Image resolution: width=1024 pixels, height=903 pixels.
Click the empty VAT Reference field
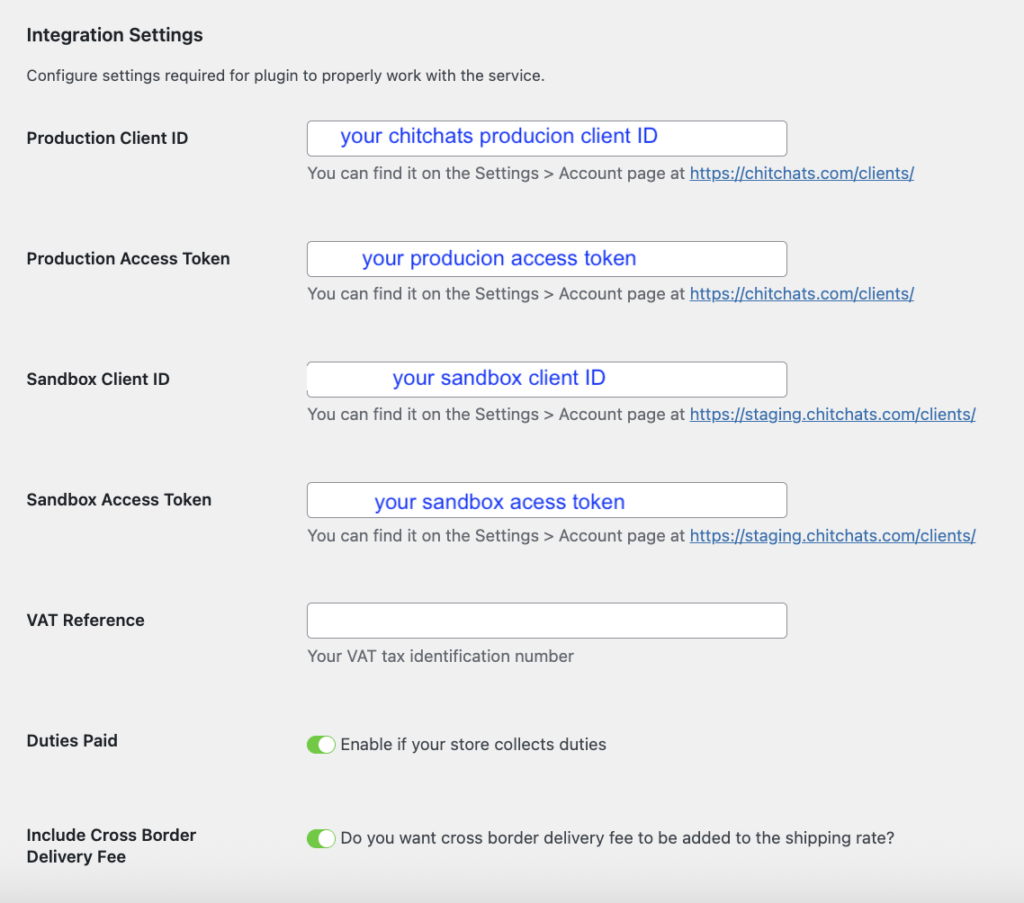click(546, 621)
